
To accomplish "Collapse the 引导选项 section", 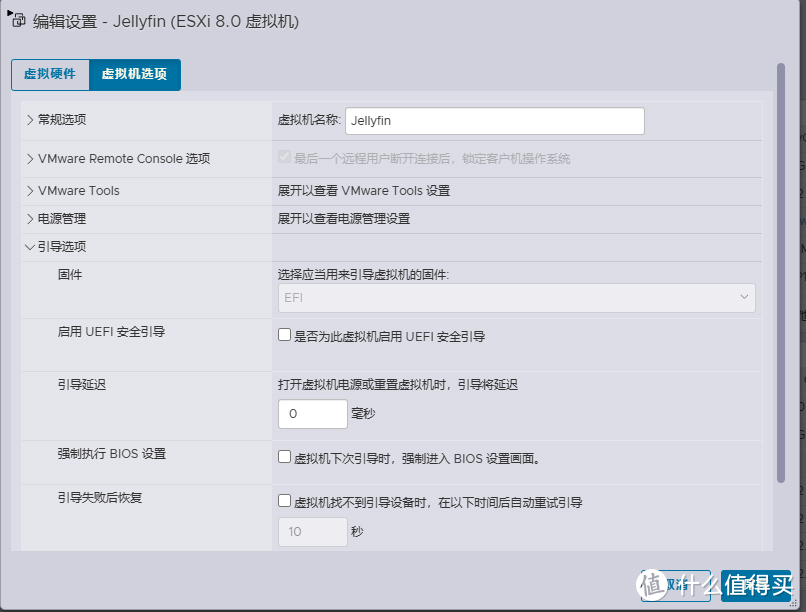I will 30,247.
